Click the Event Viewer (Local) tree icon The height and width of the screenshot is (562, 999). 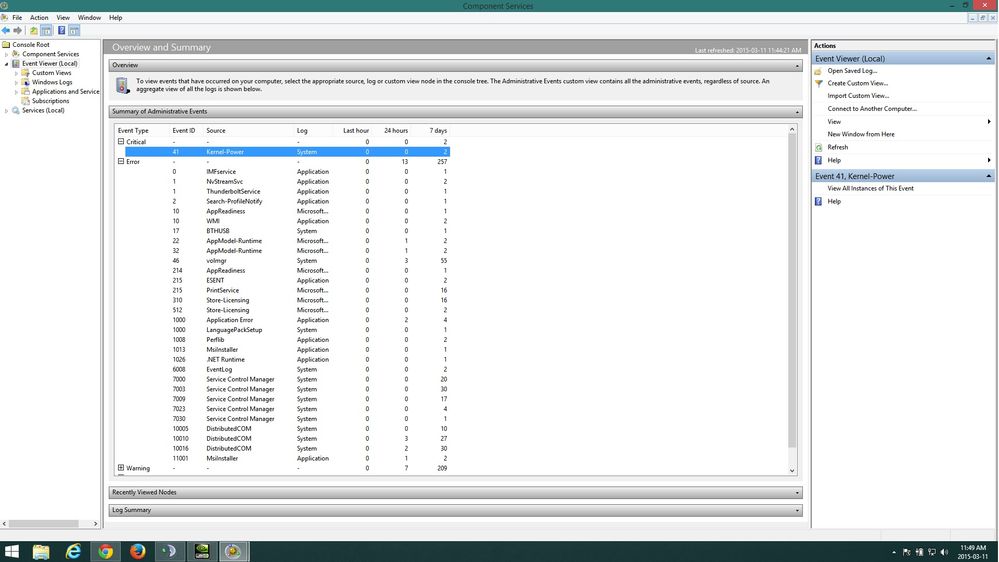(16, 64)
